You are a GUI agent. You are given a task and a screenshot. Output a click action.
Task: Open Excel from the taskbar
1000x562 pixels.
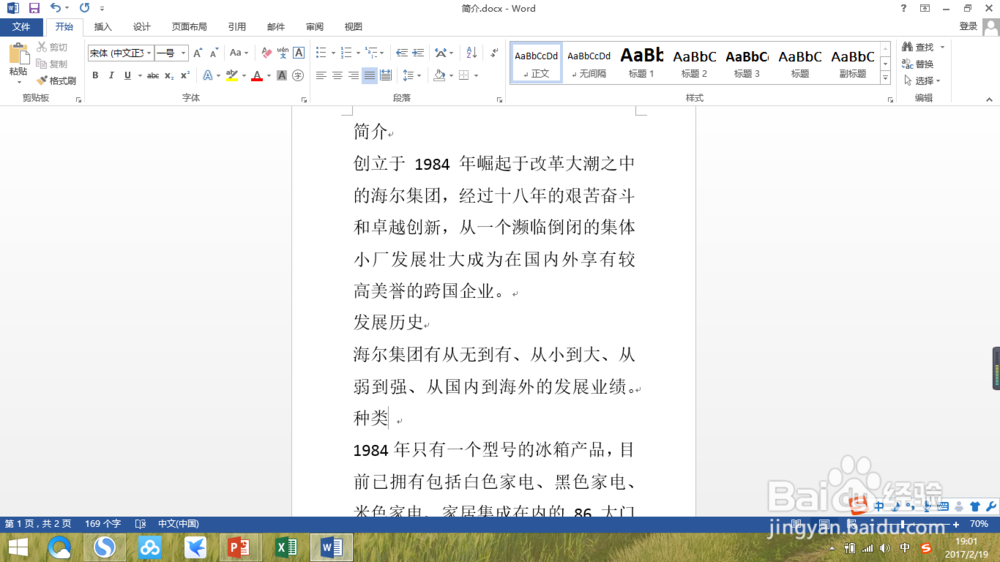point(286,547)
